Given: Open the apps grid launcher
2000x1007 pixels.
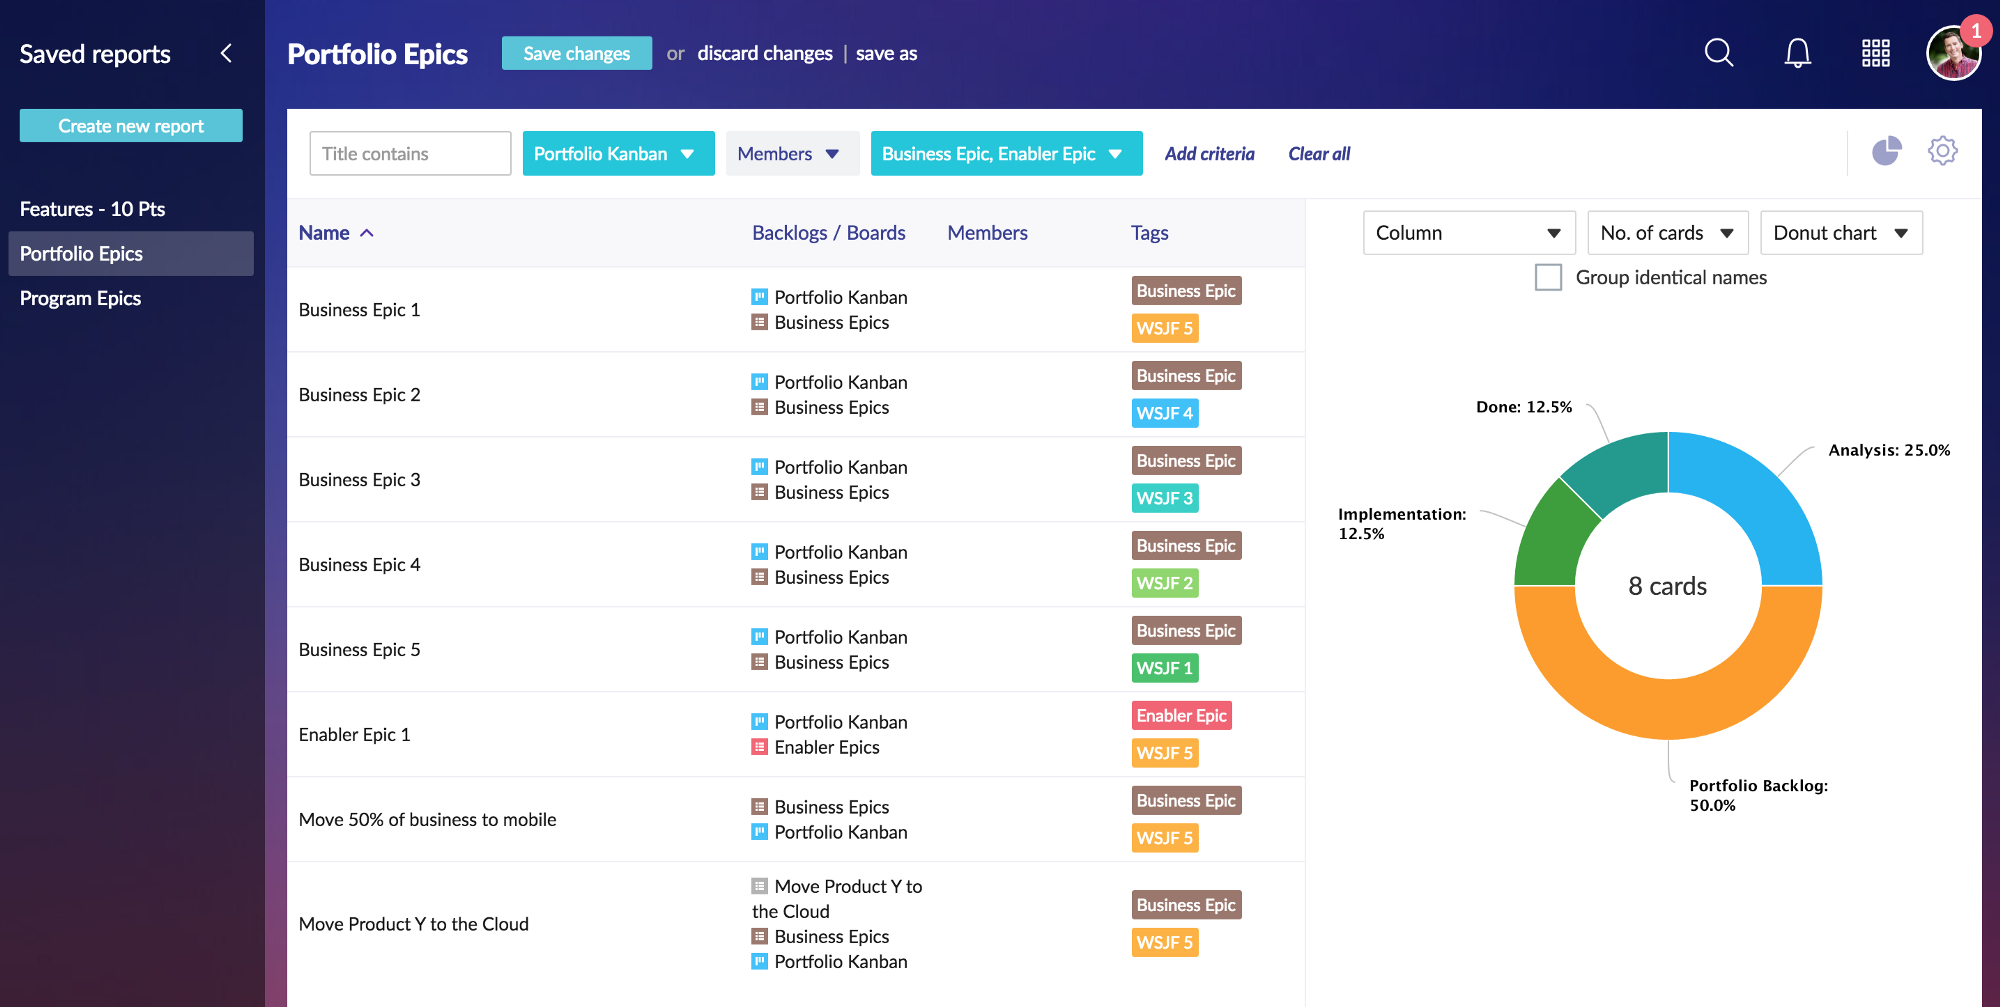Looking at the screenshot, I should coord(1875,53).
